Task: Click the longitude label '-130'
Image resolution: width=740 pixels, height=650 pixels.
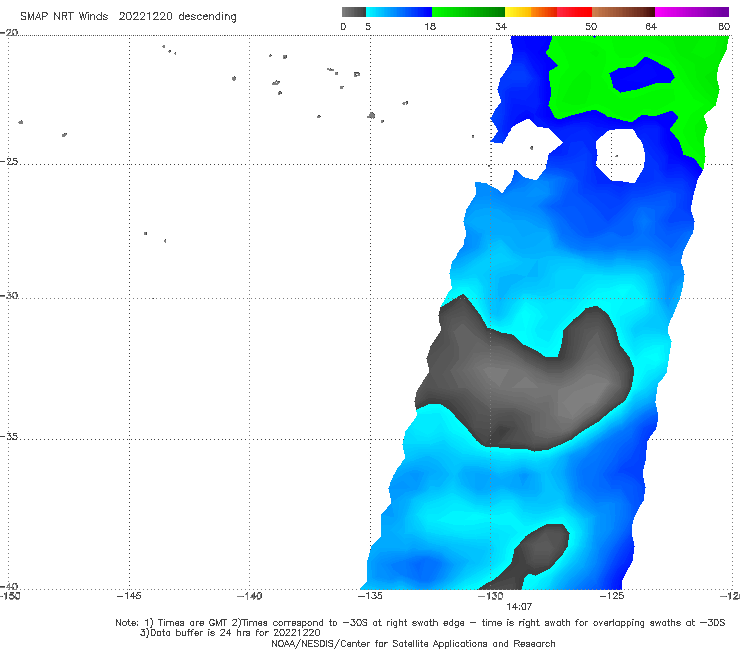Action: tap(491, 596)
